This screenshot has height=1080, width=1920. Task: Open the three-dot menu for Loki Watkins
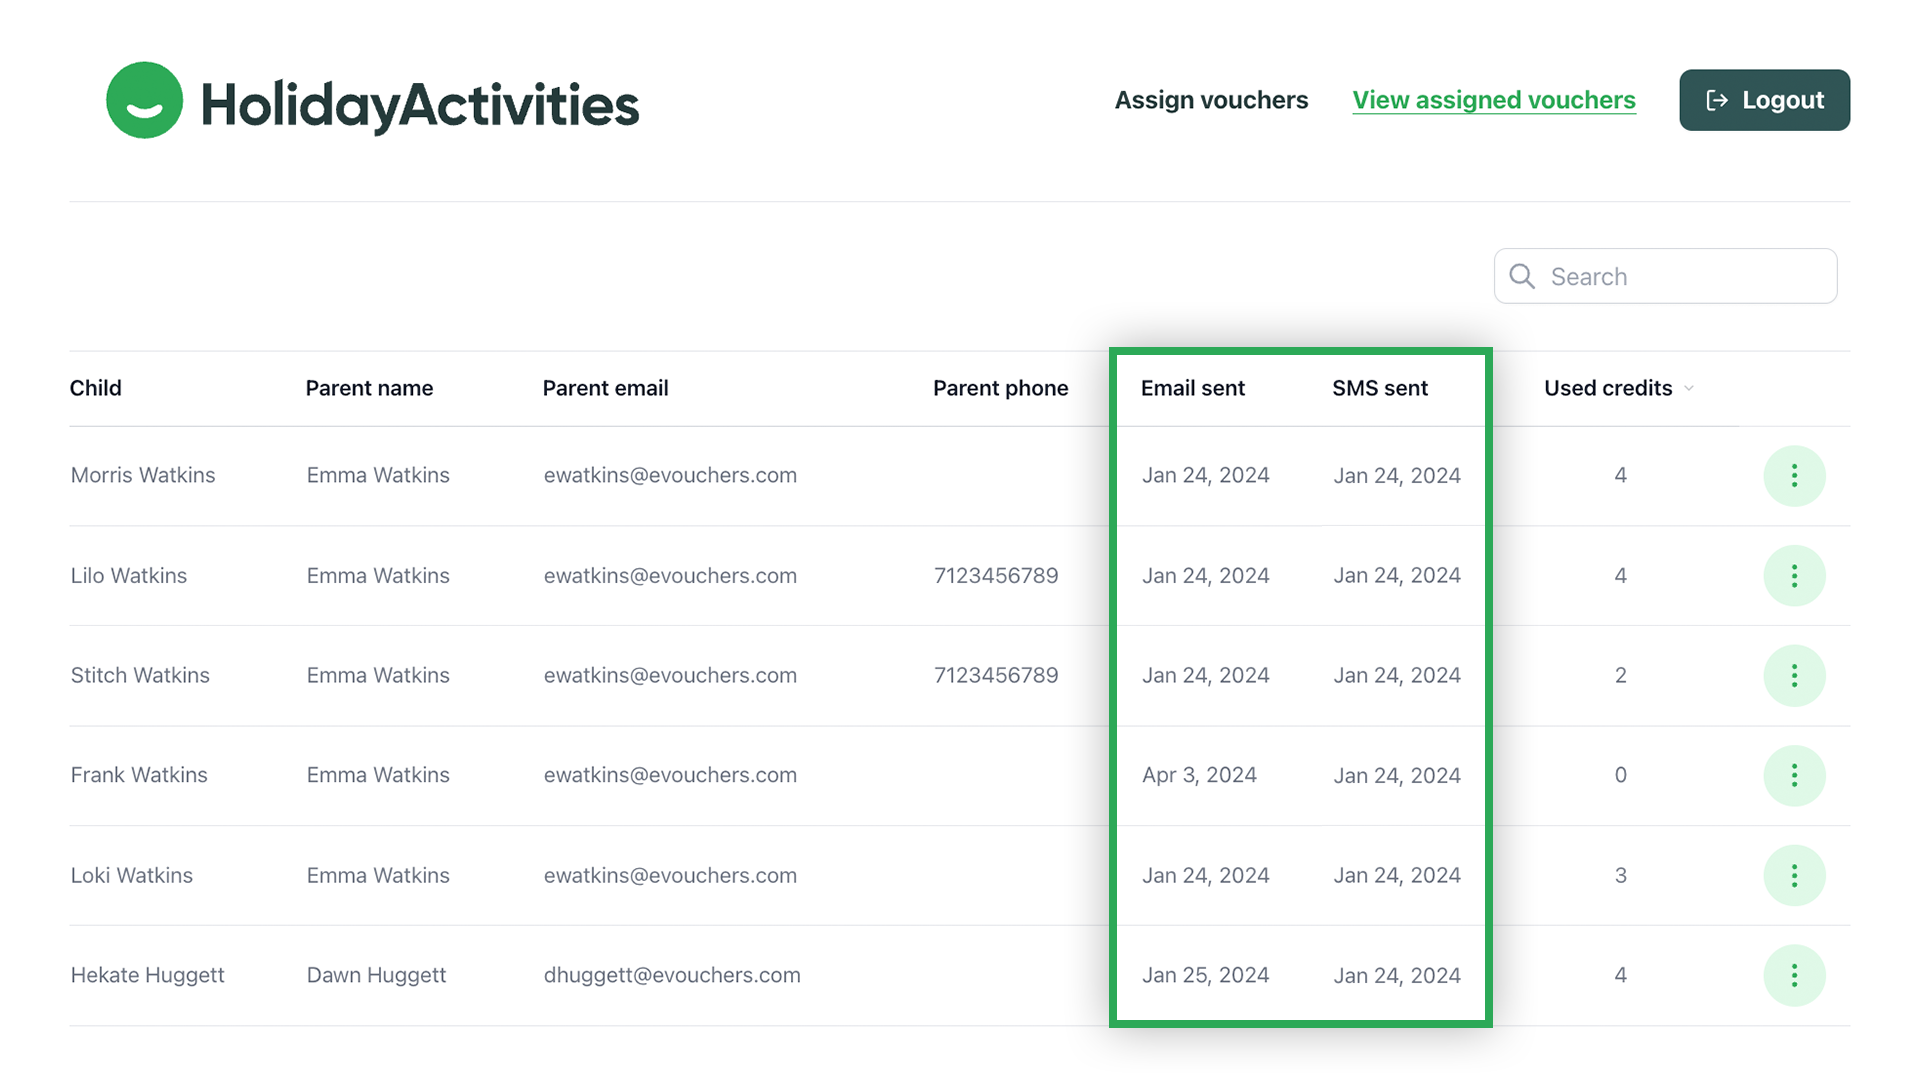pyautogui.click(x=1794, y=876)
